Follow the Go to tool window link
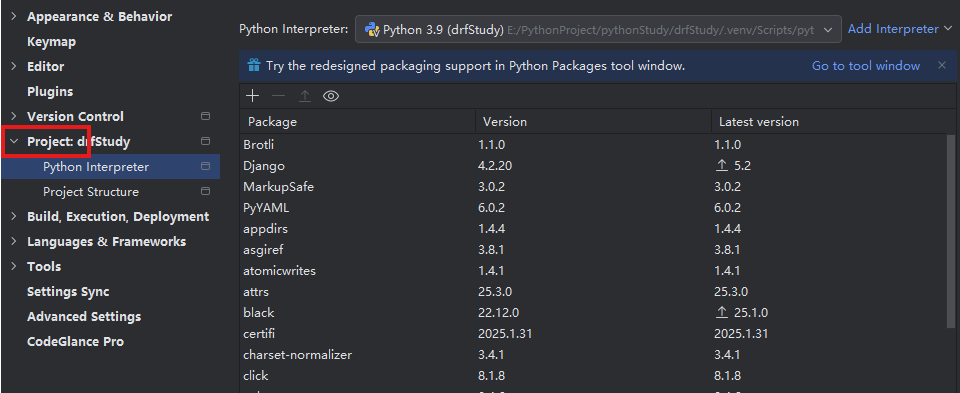960x393 pixels. [x=866, y=66]
